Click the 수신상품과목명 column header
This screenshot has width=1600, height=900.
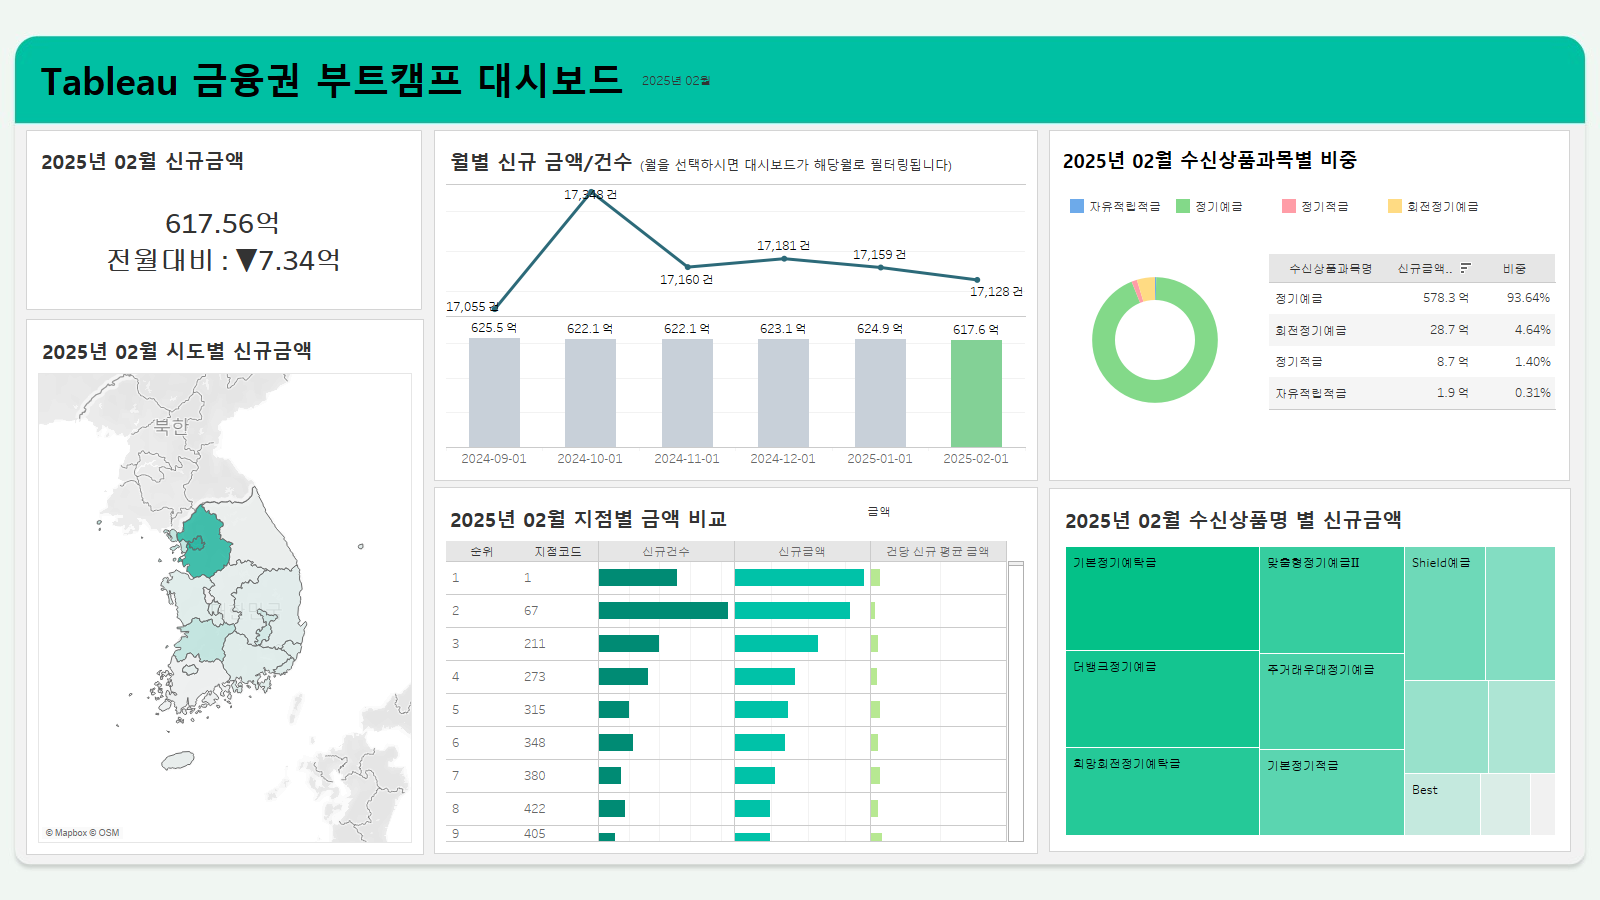[x=1330, y=269]
